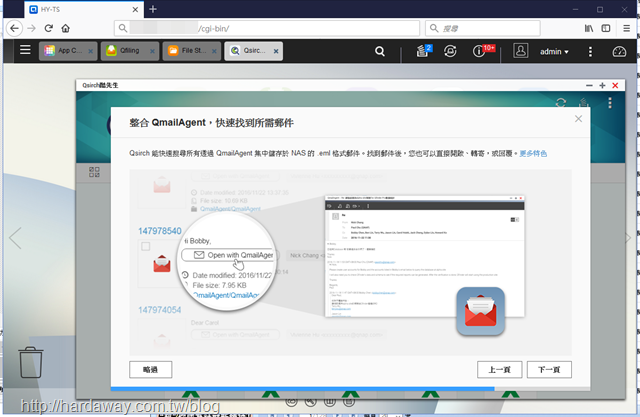Go back with browser back arrow
The image size is (640, 417).
pos(14,29)
